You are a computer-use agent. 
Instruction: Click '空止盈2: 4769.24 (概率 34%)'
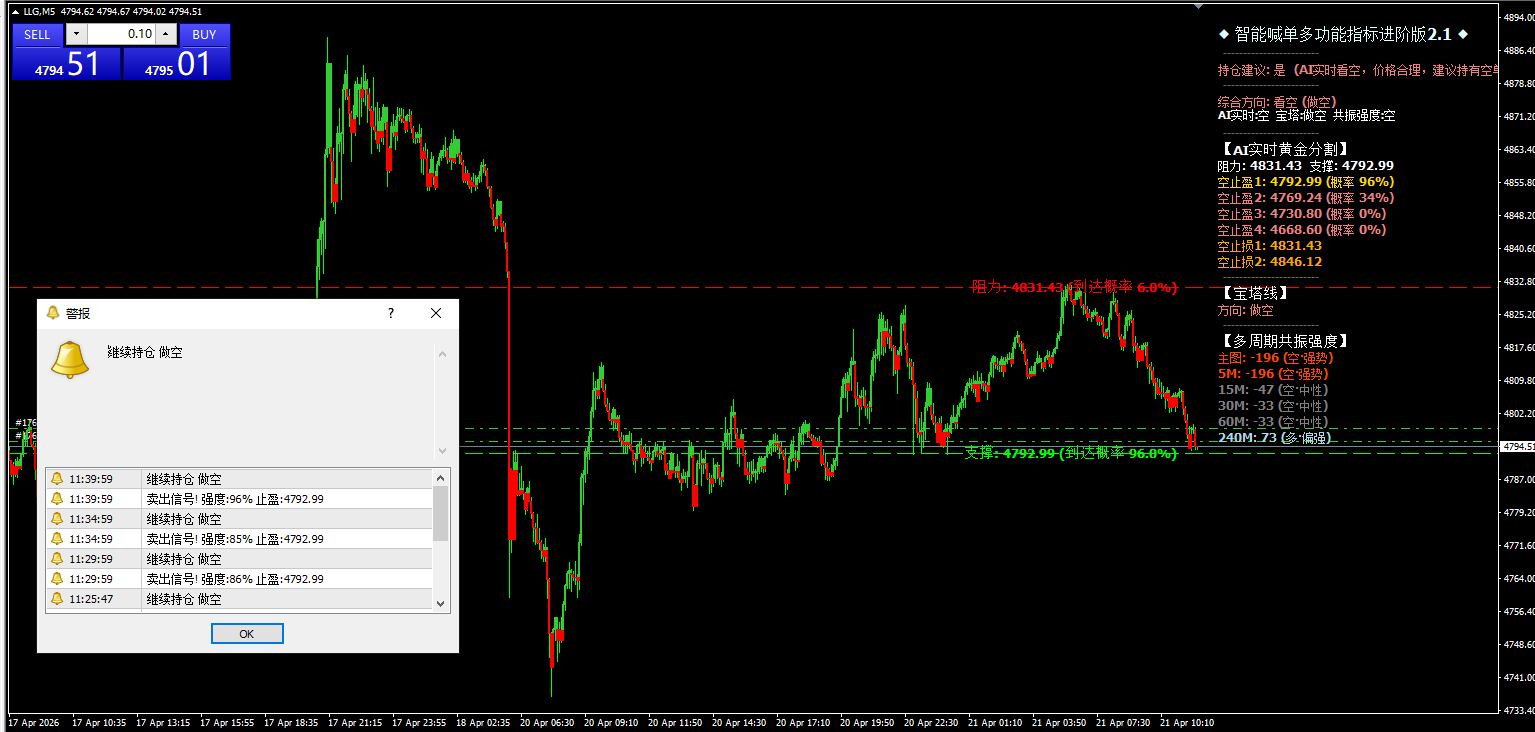[1305, 198]
